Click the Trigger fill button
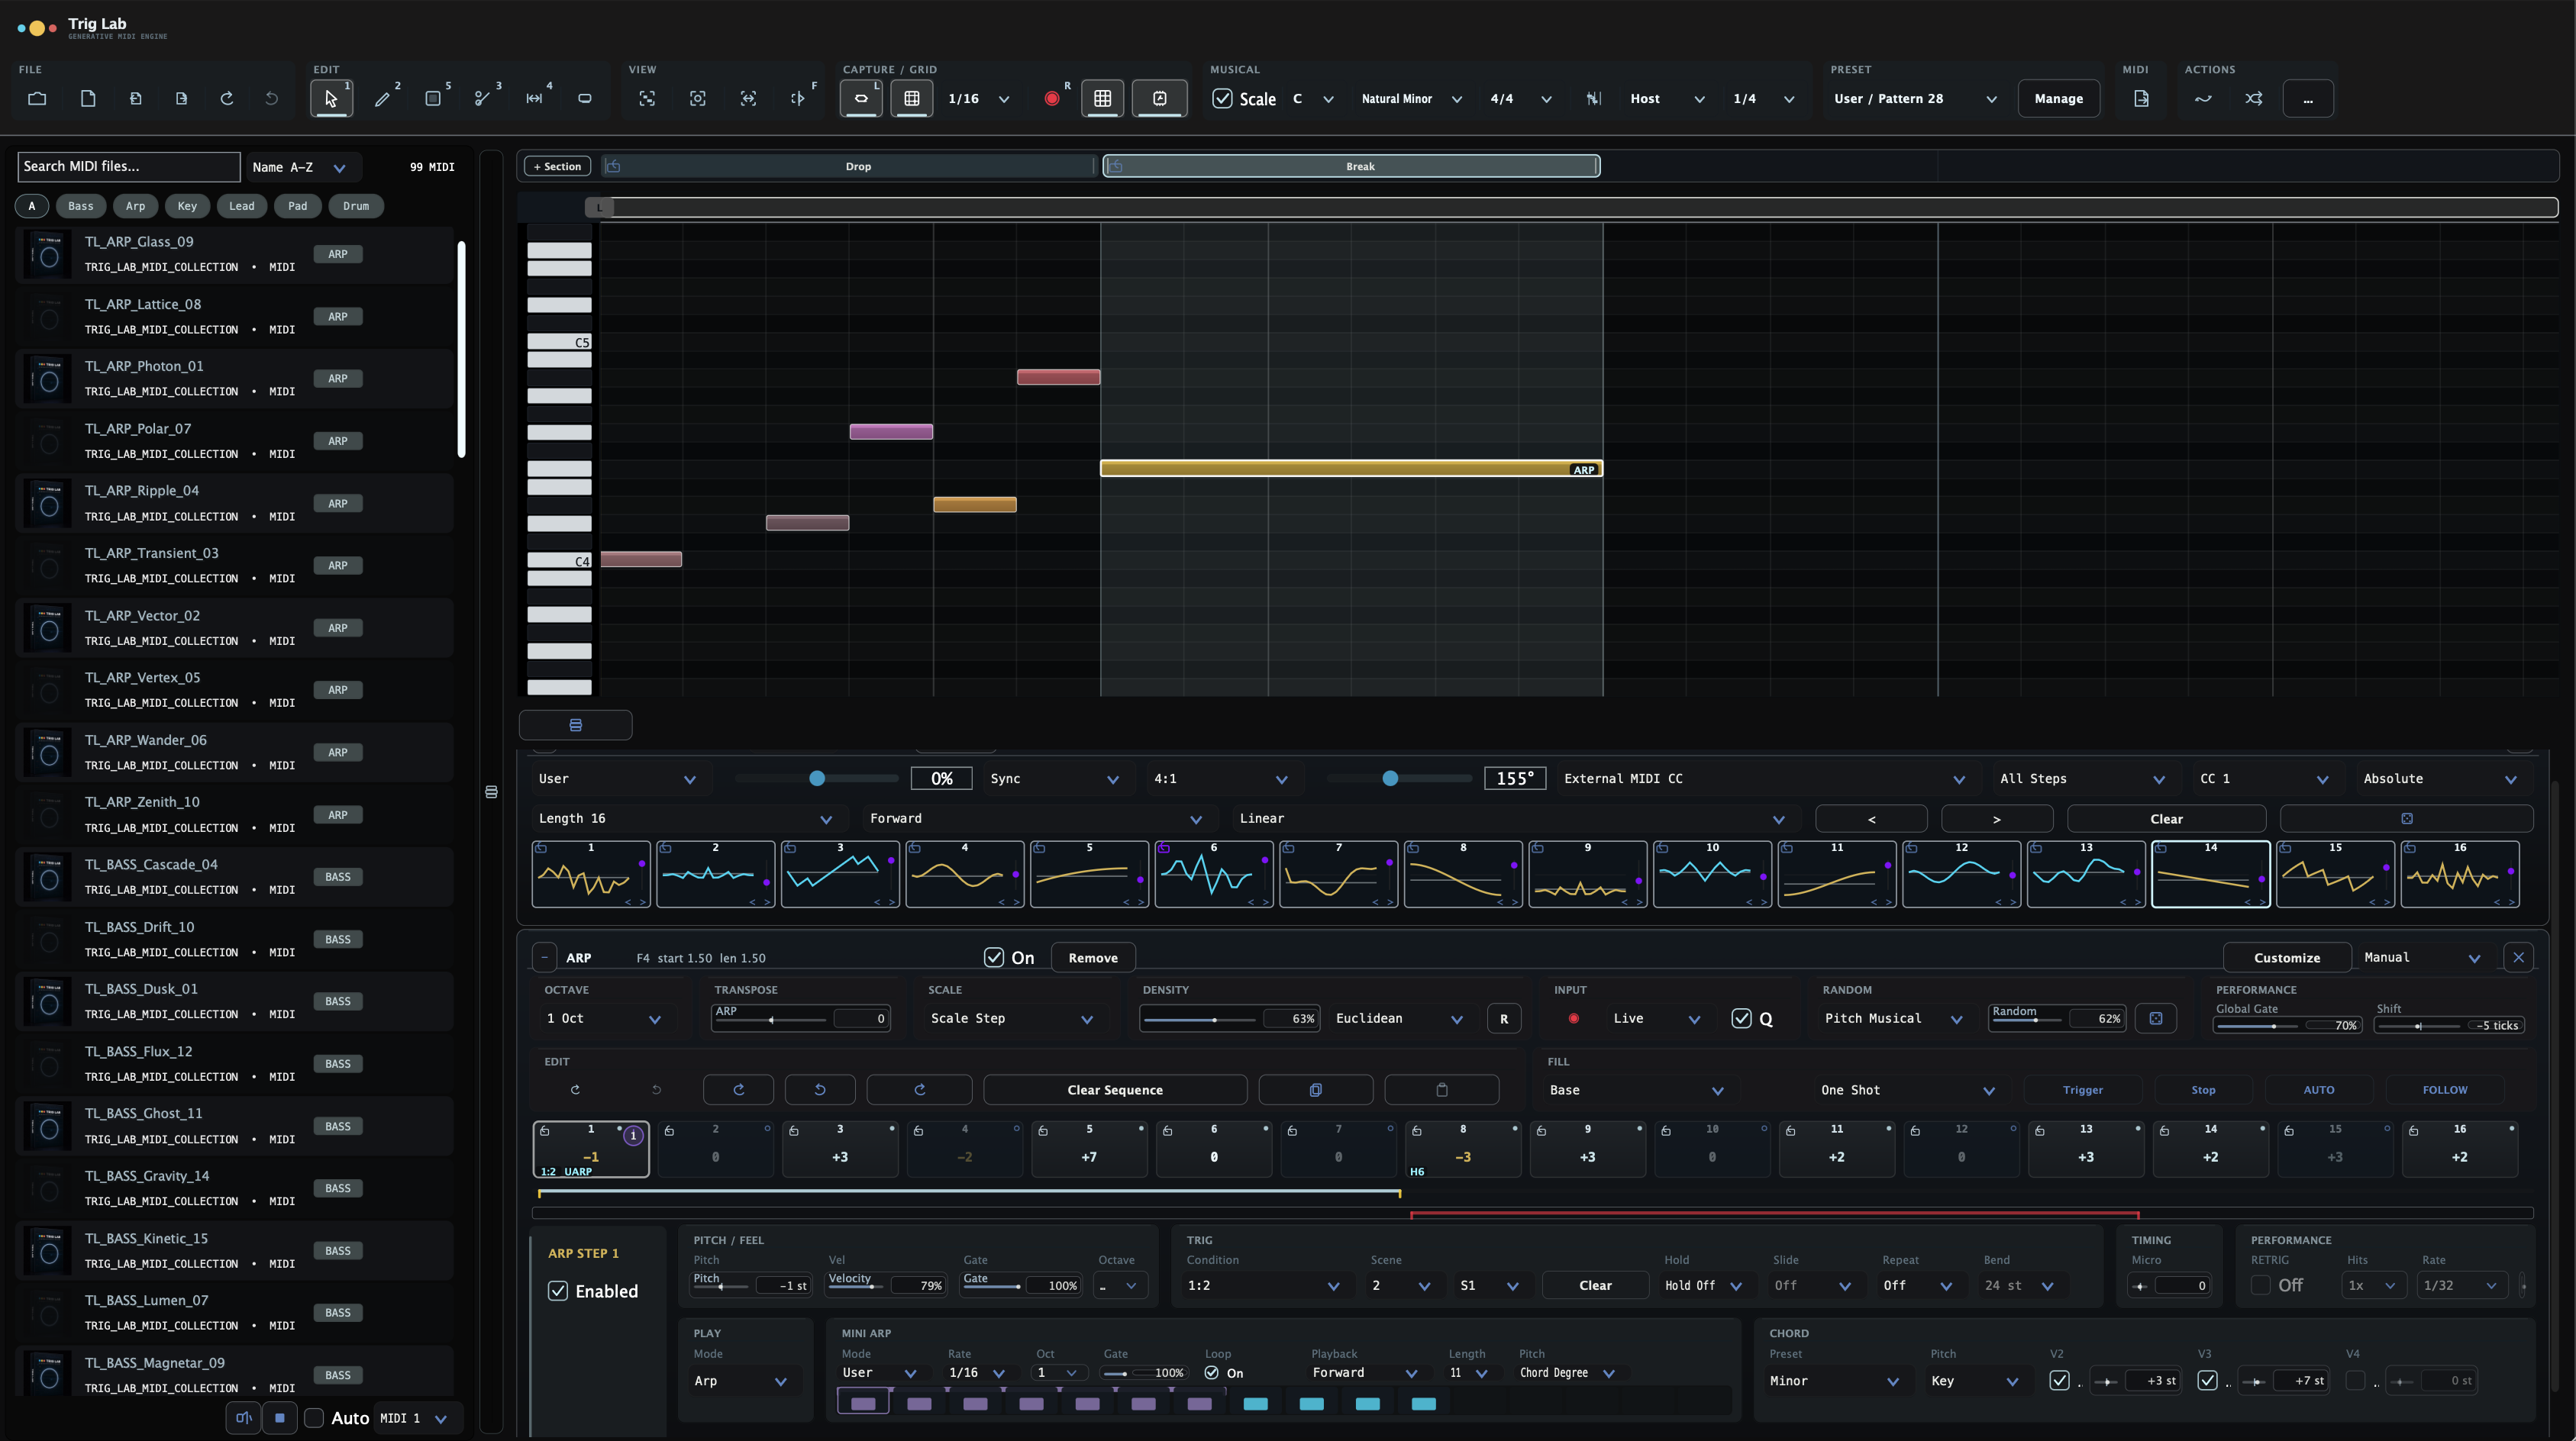Image resolution: width=2576 pixels, height=1441 pixels. coord(2082,1090)
